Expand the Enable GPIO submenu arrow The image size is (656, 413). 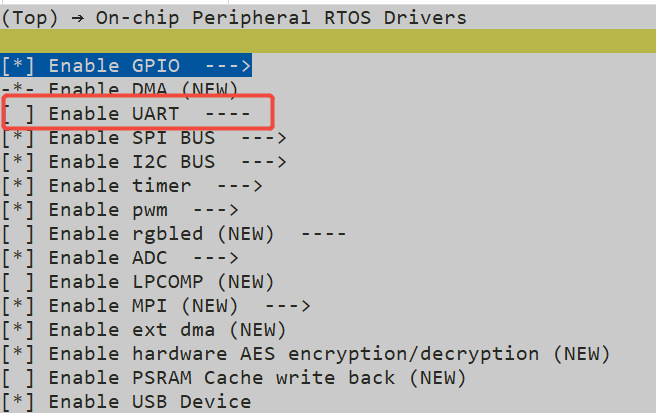[x=226, y=66]
